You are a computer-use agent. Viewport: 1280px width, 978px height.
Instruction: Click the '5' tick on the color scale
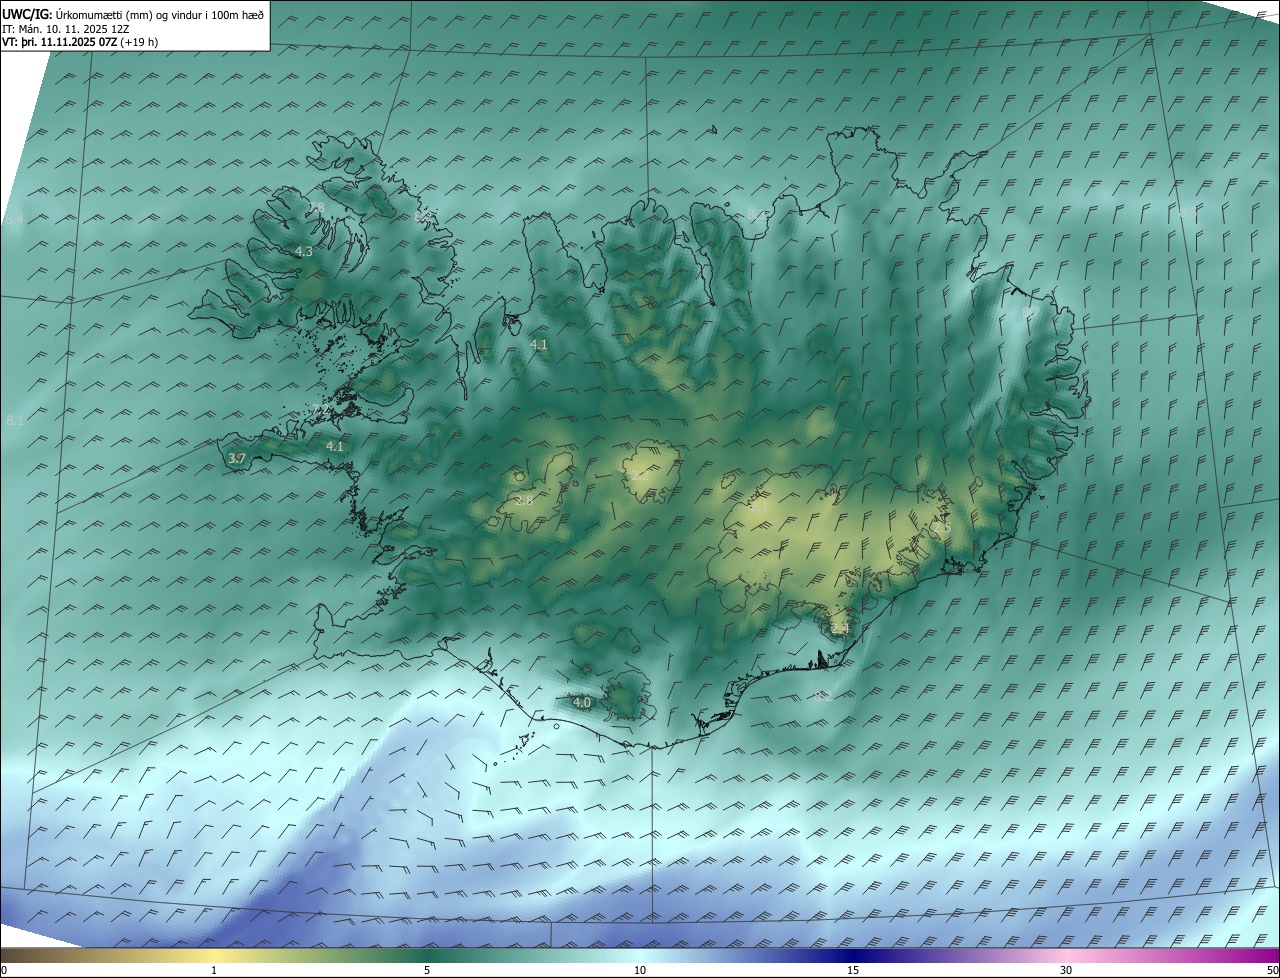(427, 970)
